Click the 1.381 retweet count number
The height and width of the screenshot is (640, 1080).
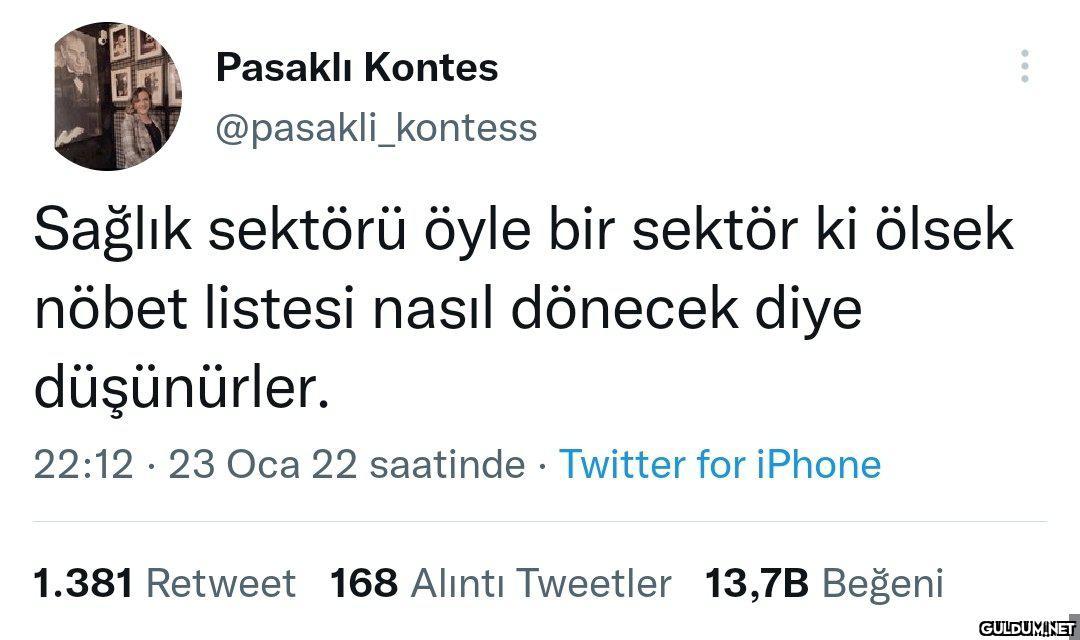[x=84, y=582]
